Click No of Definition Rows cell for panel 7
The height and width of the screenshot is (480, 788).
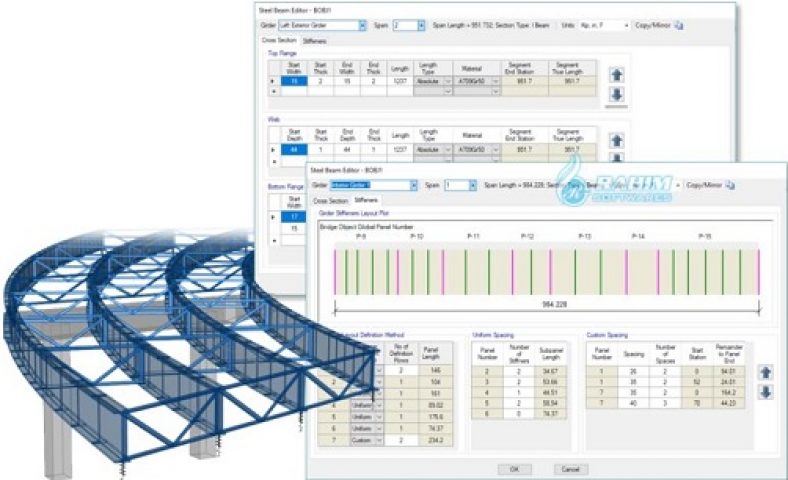401,440
